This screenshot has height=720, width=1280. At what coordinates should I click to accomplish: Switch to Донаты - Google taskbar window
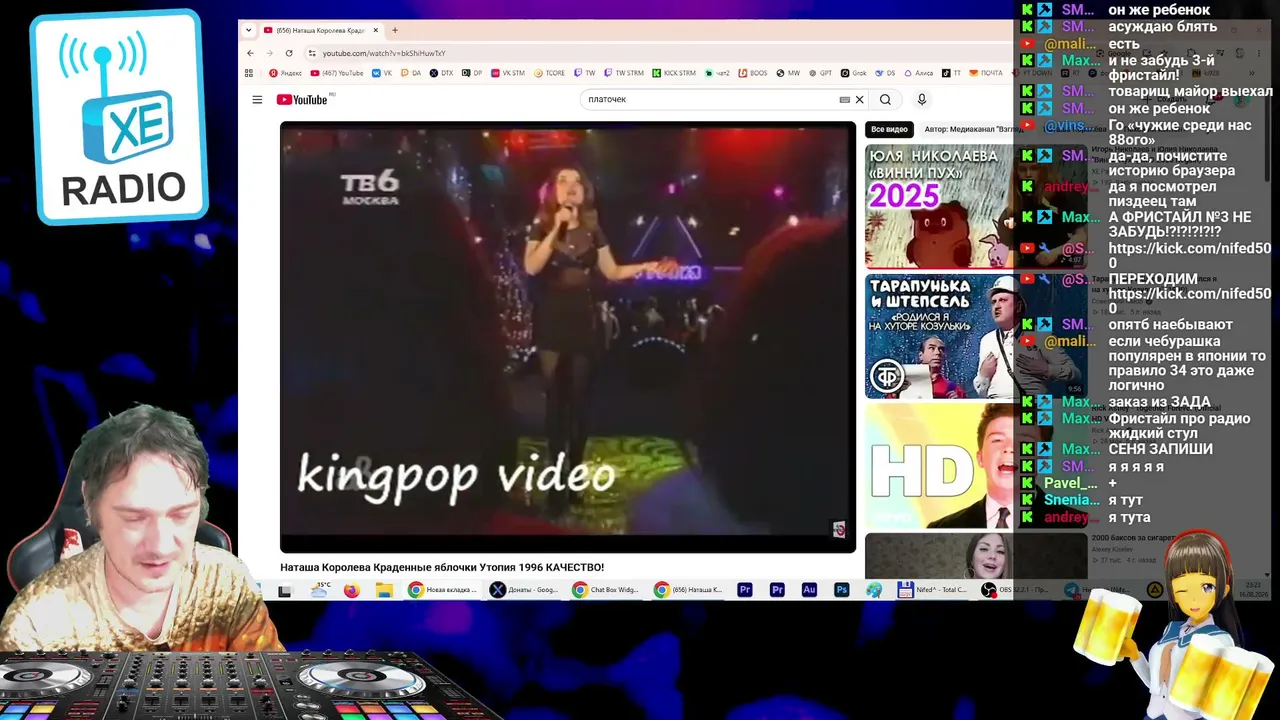[525, 591]
